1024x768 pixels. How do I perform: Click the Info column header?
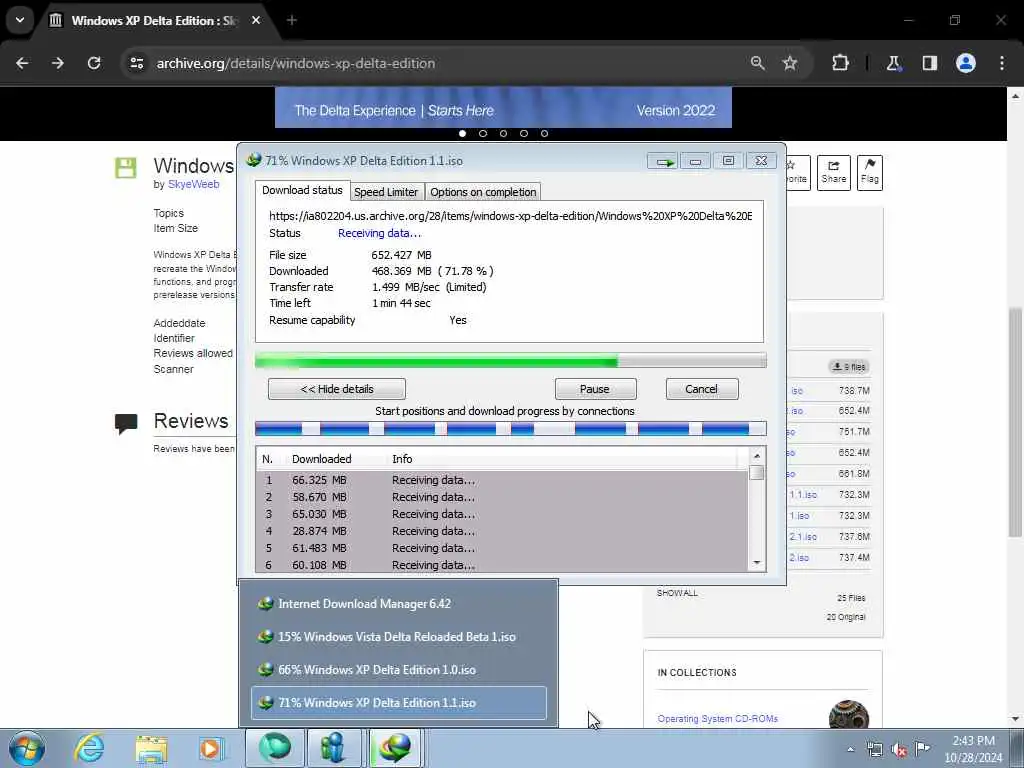click(x=402, y=459)
